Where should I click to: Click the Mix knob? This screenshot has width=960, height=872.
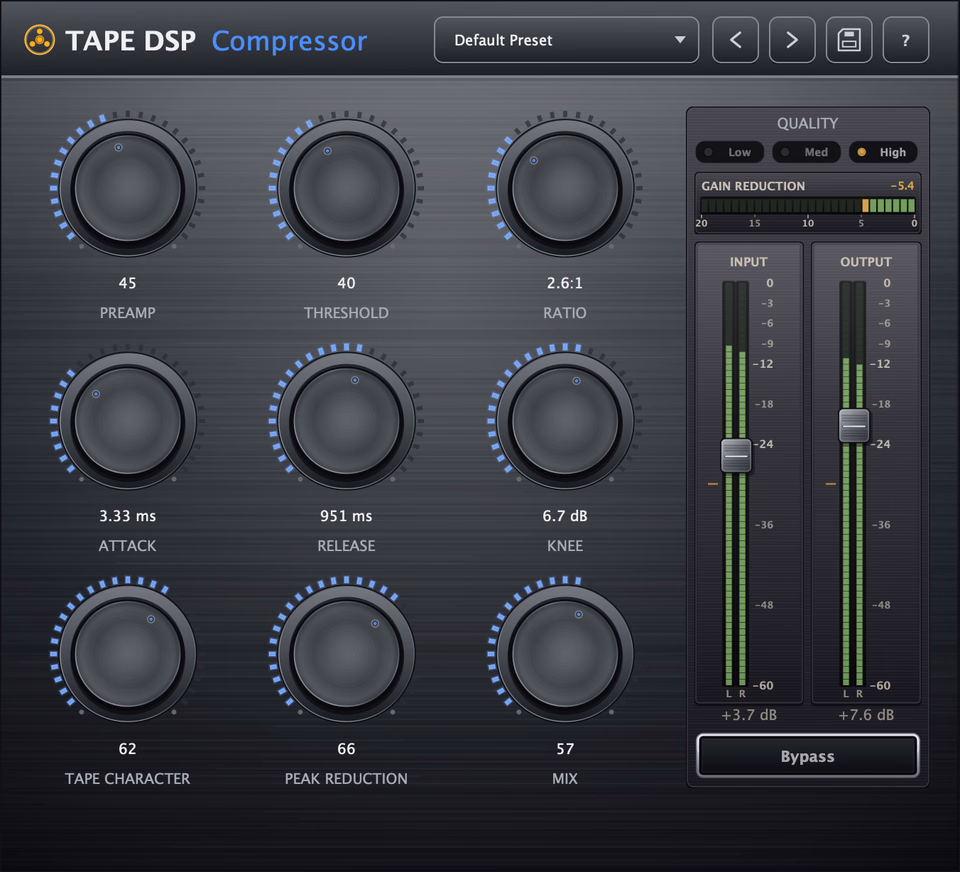564,653
